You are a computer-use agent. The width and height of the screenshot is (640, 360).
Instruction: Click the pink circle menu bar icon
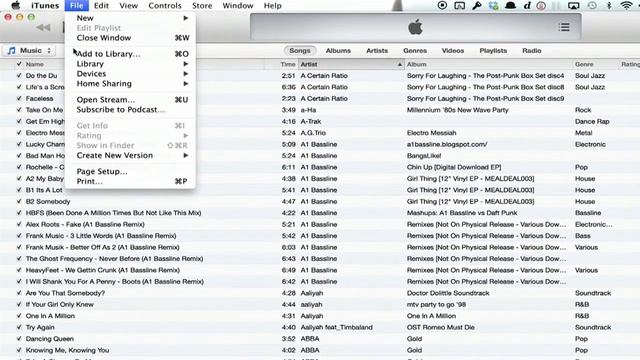point(541,5)
